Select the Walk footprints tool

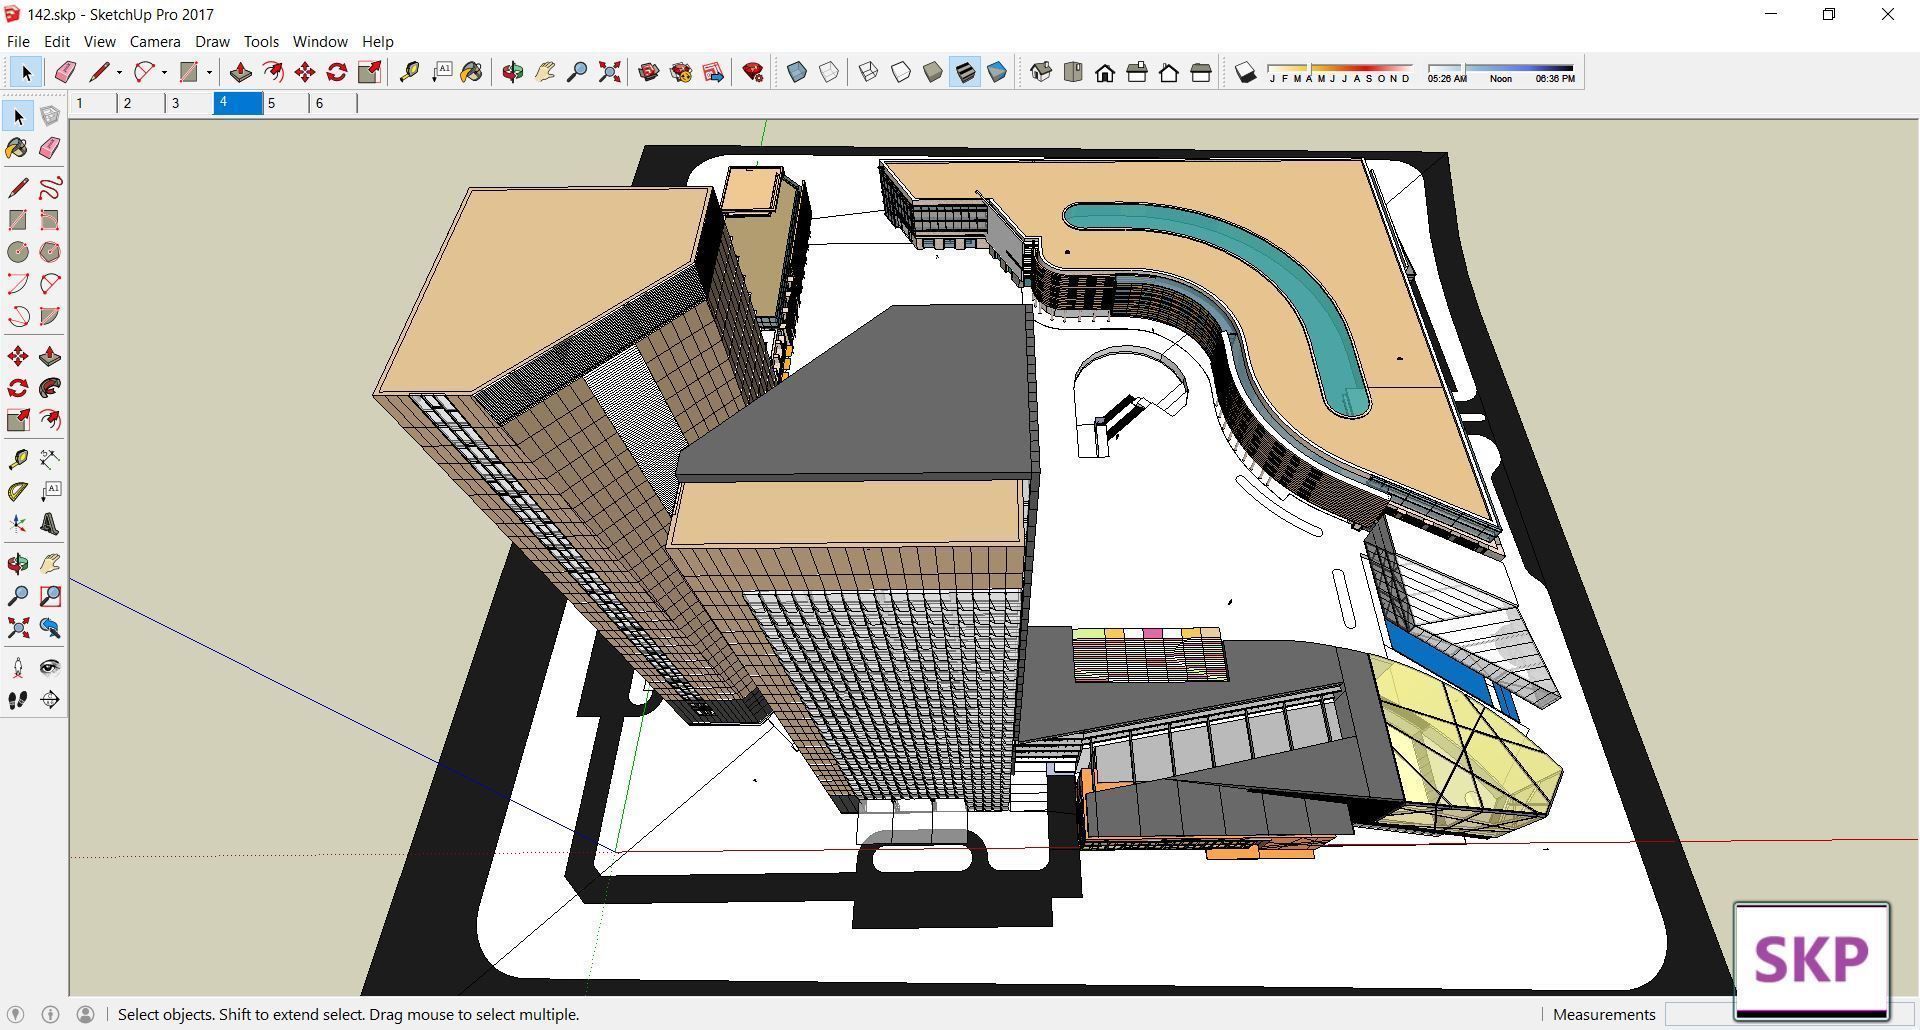click(x=18, y=700)
